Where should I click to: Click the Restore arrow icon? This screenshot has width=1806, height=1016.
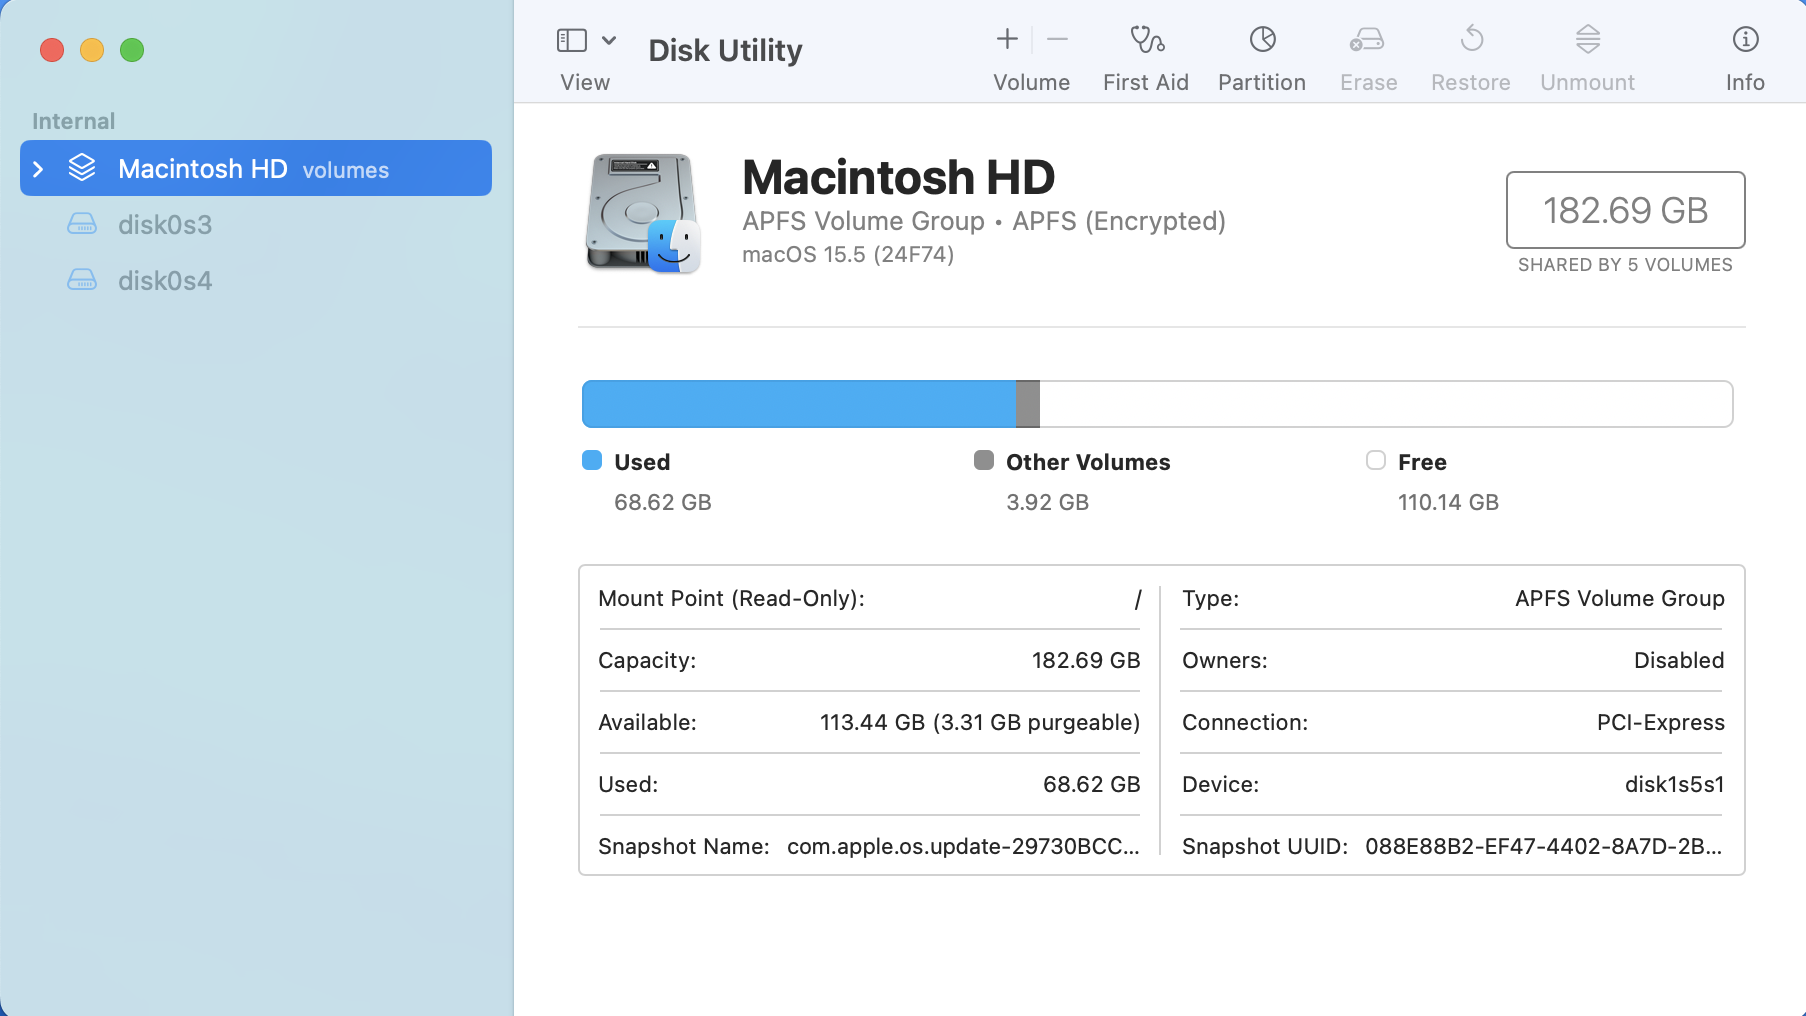pos(1471,40)
